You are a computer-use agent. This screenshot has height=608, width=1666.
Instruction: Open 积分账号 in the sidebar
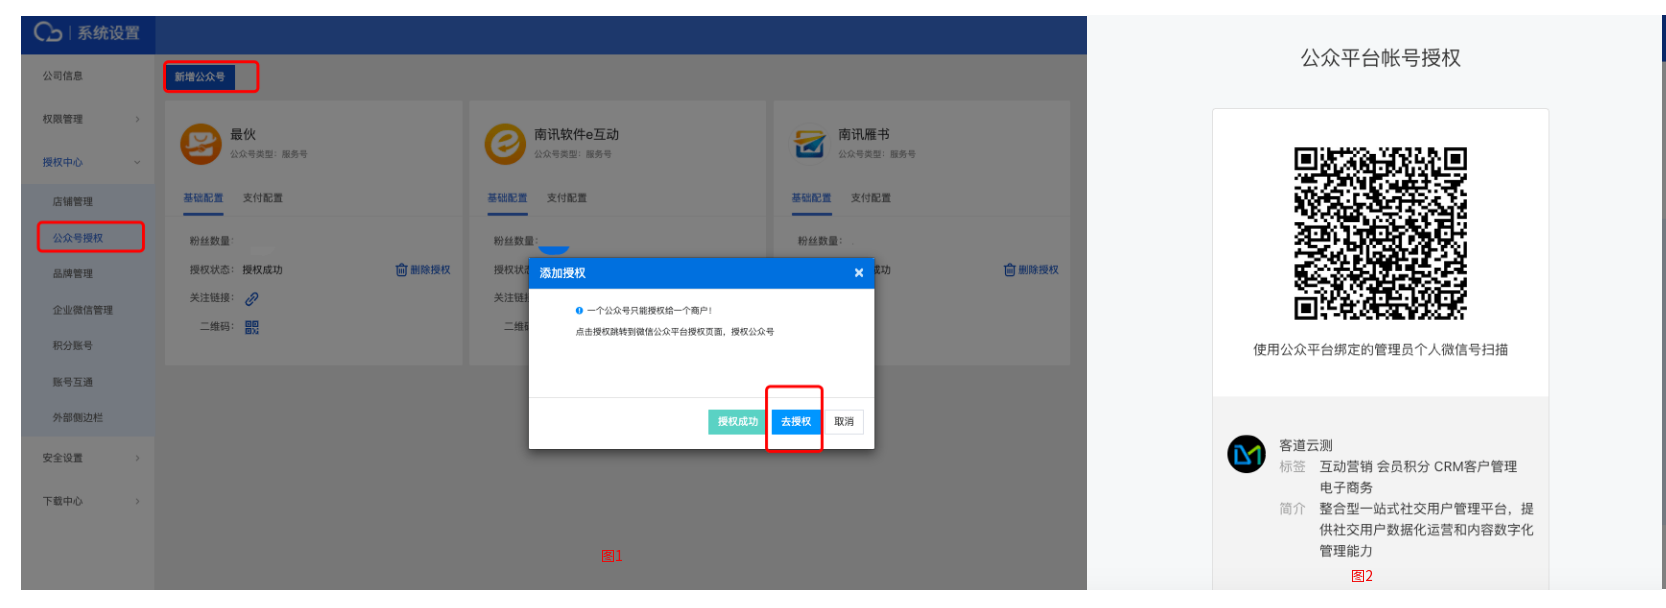(x=73, y=346)
